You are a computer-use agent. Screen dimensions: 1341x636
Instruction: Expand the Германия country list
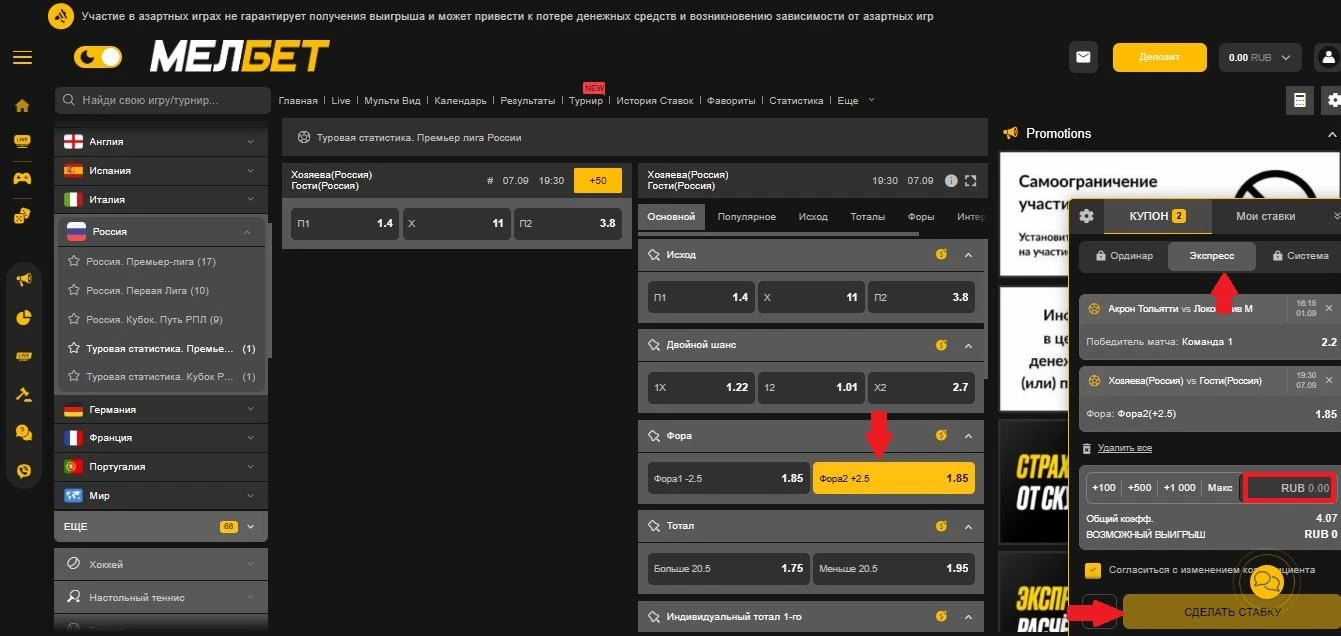(x=161, y=410)
